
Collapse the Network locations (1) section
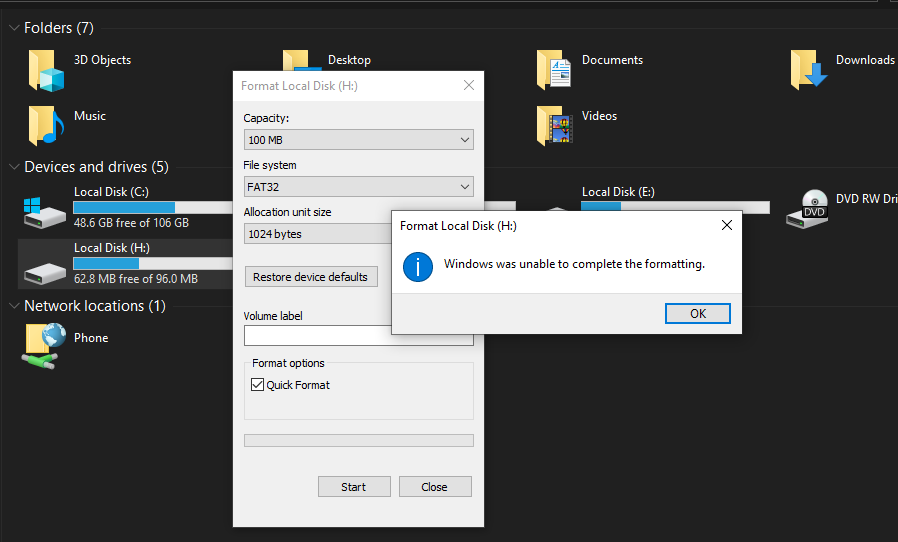click(14, 306)
